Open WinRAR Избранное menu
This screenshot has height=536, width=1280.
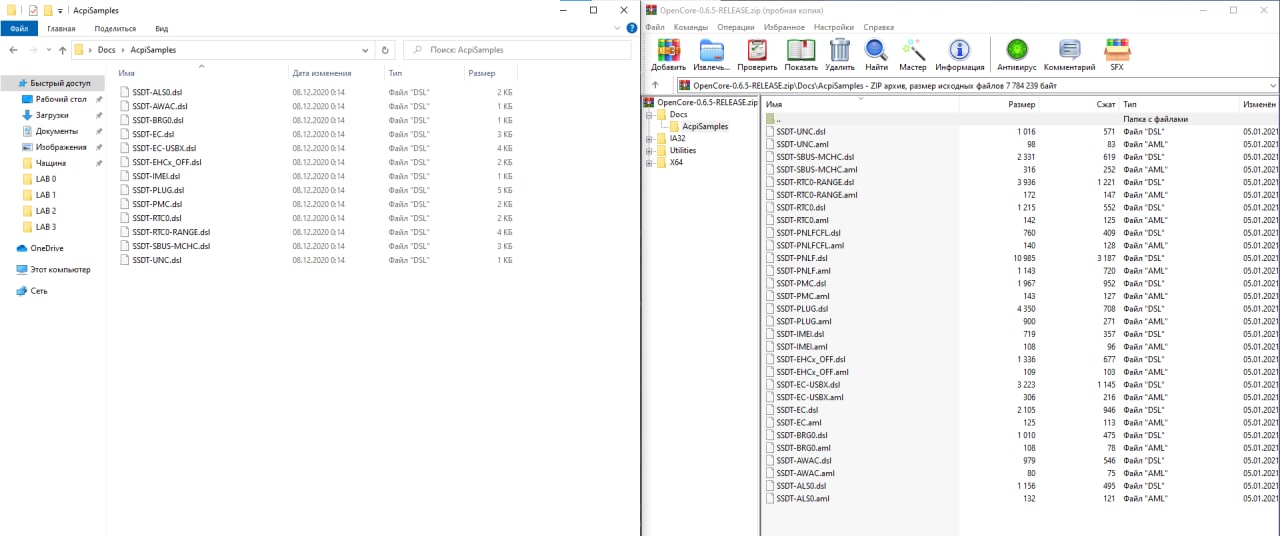(x=785, y=27)
